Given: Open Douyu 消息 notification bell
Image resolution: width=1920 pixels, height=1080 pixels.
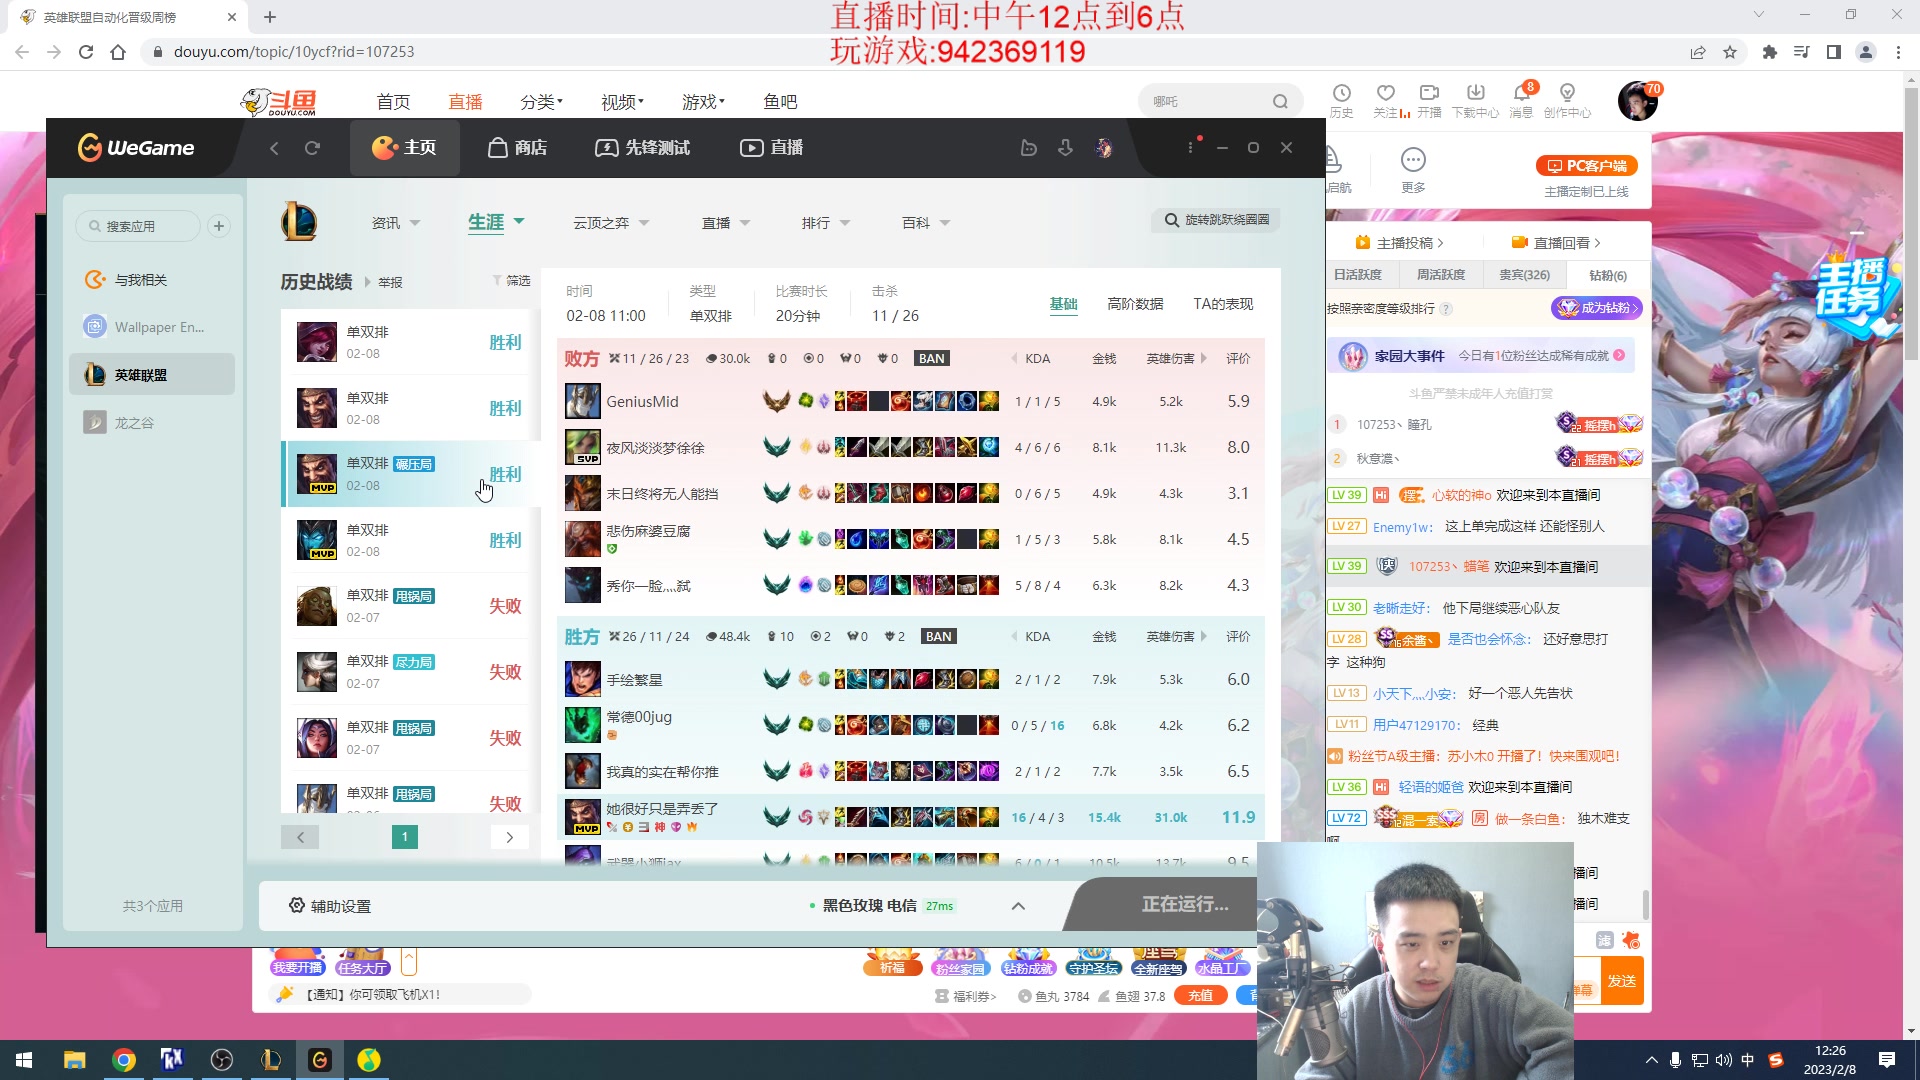Looking at the screenshot, I should 1521,93.
